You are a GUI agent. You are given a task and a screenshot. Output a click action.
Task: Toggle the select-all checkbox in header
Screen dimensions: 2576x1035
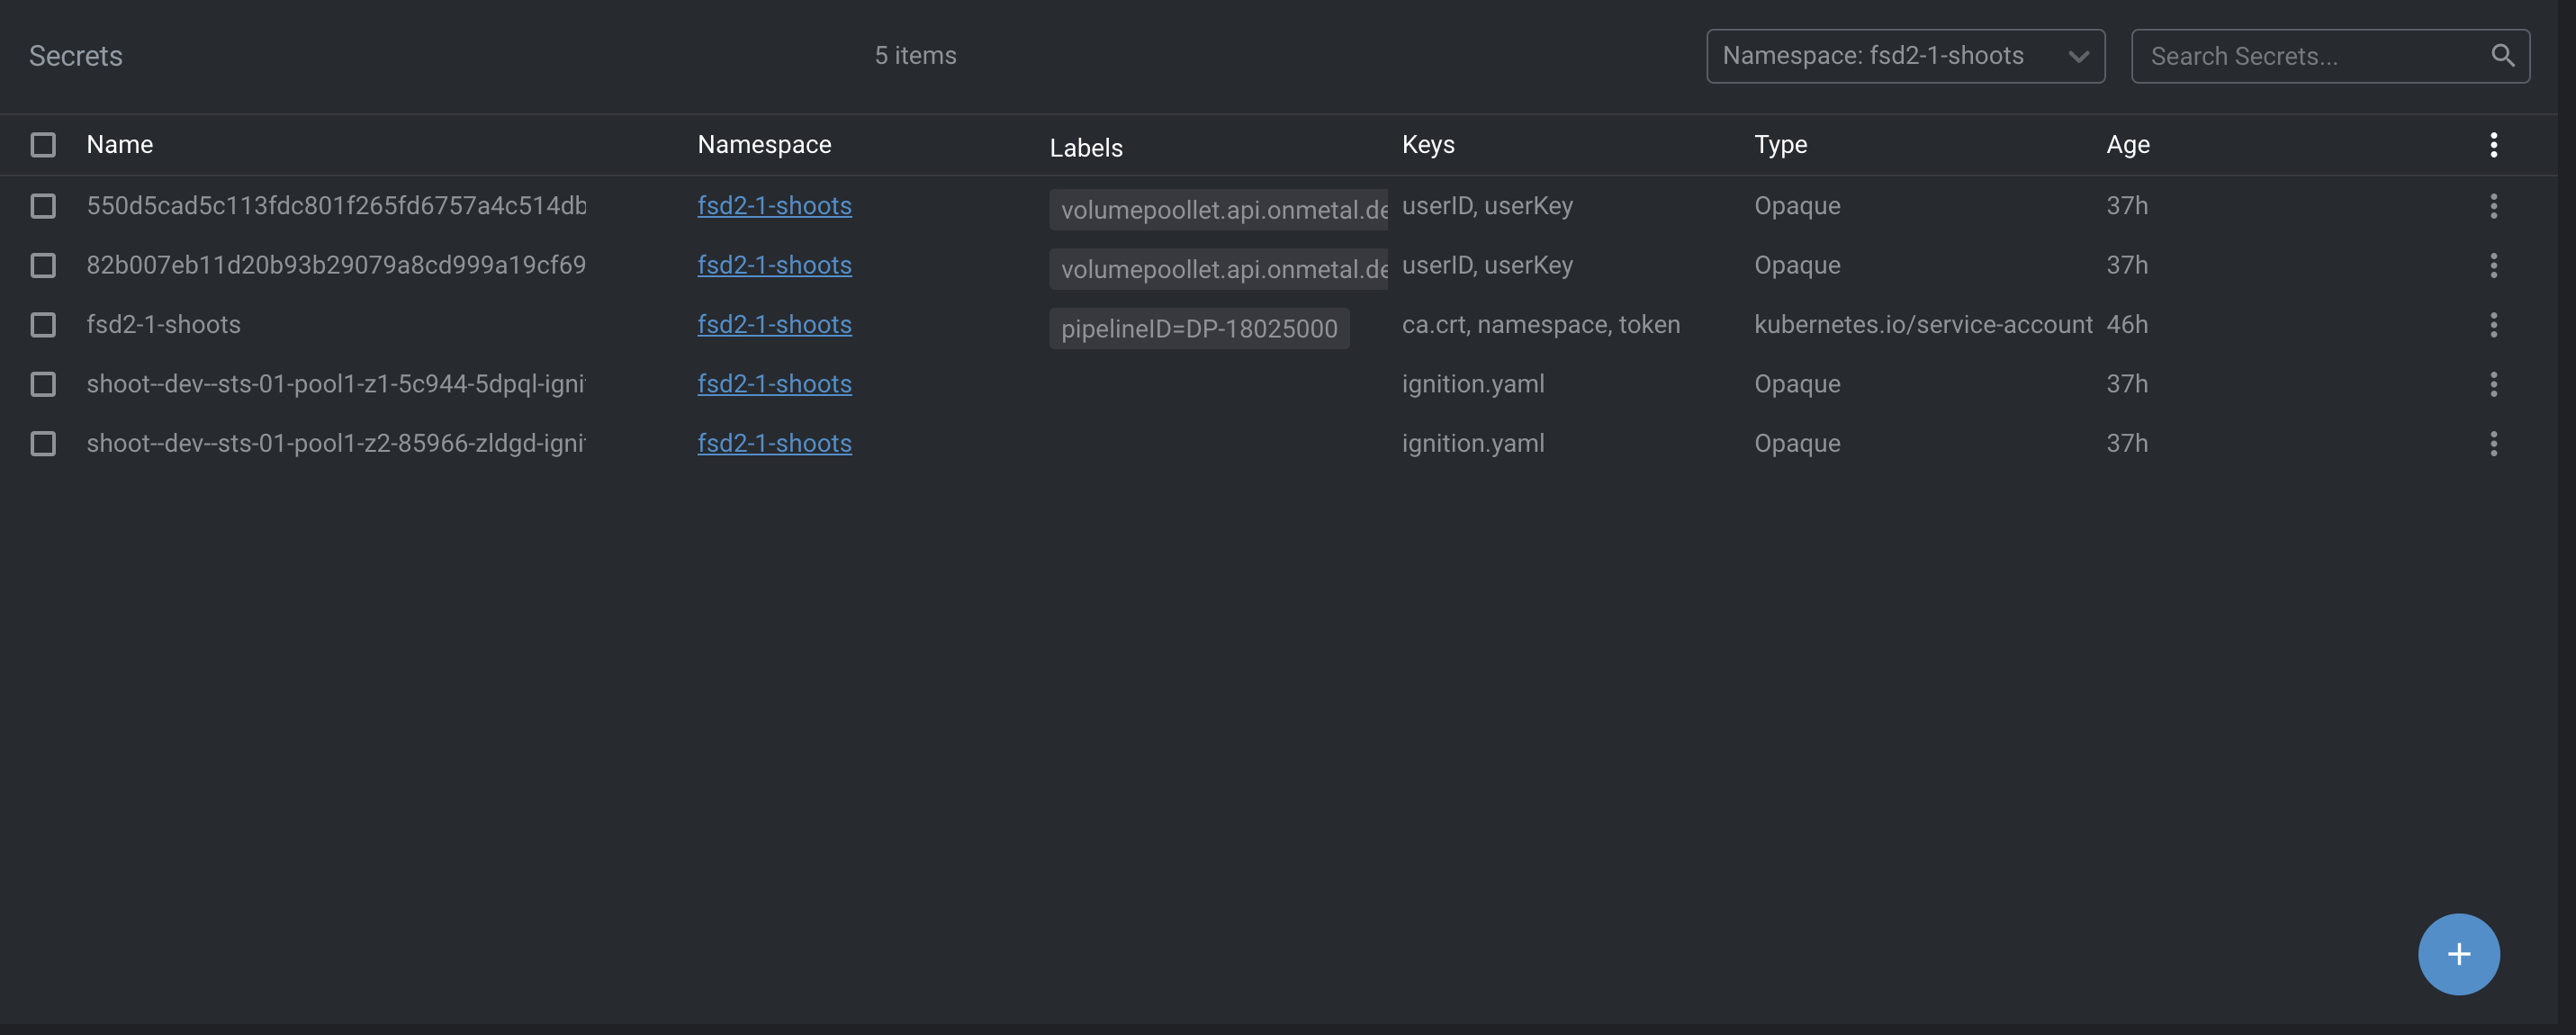43,145
